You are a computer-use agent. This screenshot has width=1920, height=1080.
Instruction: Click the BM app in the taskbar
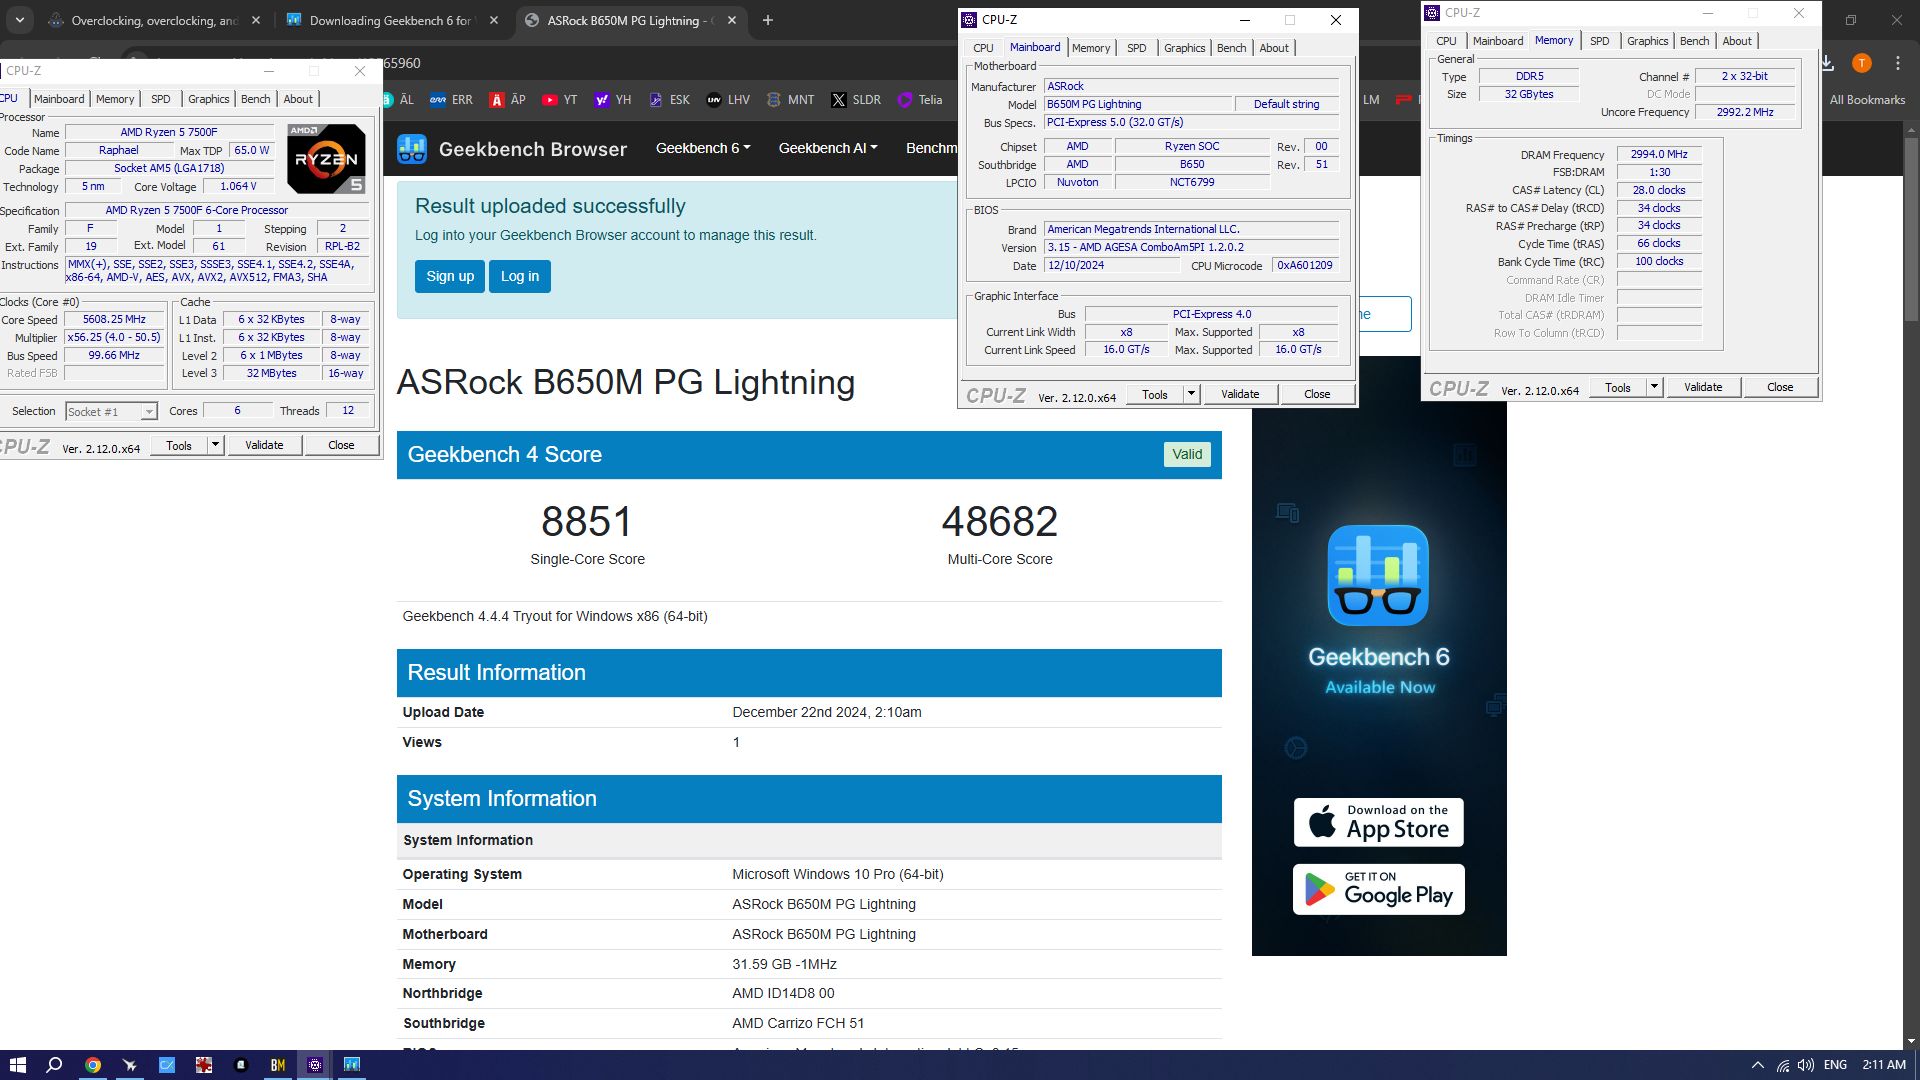pos(277,1065)
